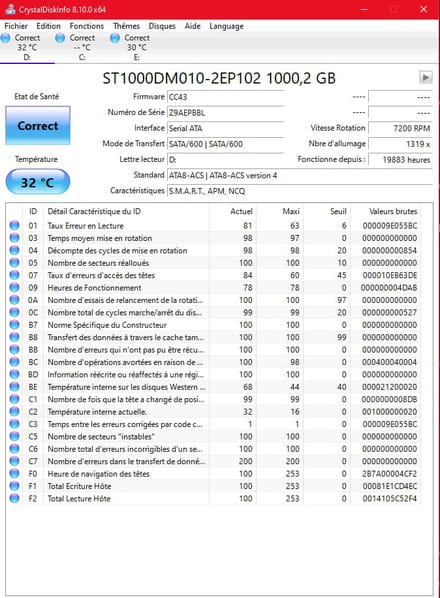Click the status dot for ID 07
Screen dimensions: 440x598
pos(14,275)
